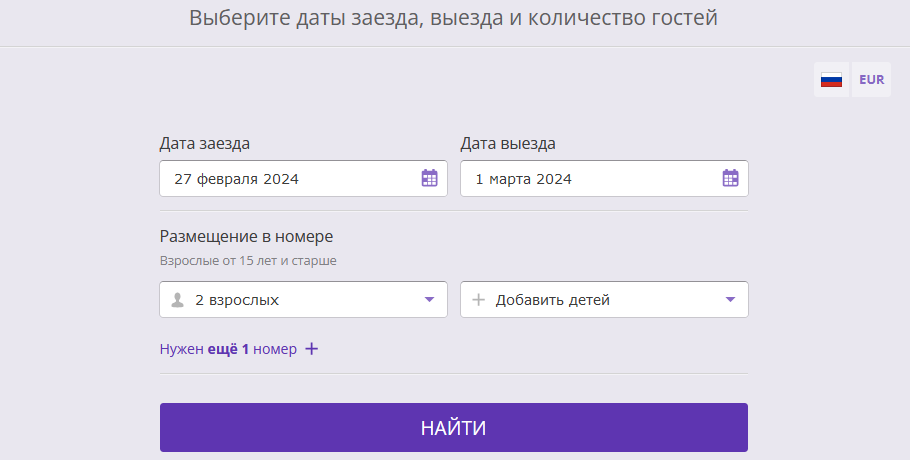Open the check-out date calendar icon
Screen dimensions: 910x460
tap(731, 178)
